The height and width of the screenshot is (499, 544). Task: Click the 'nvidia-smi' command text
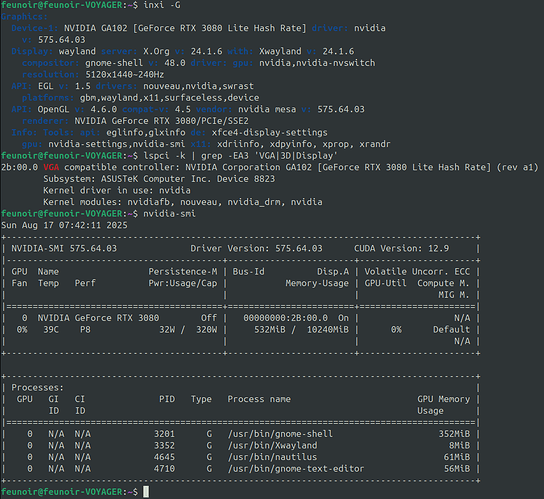tap(169, 213)
